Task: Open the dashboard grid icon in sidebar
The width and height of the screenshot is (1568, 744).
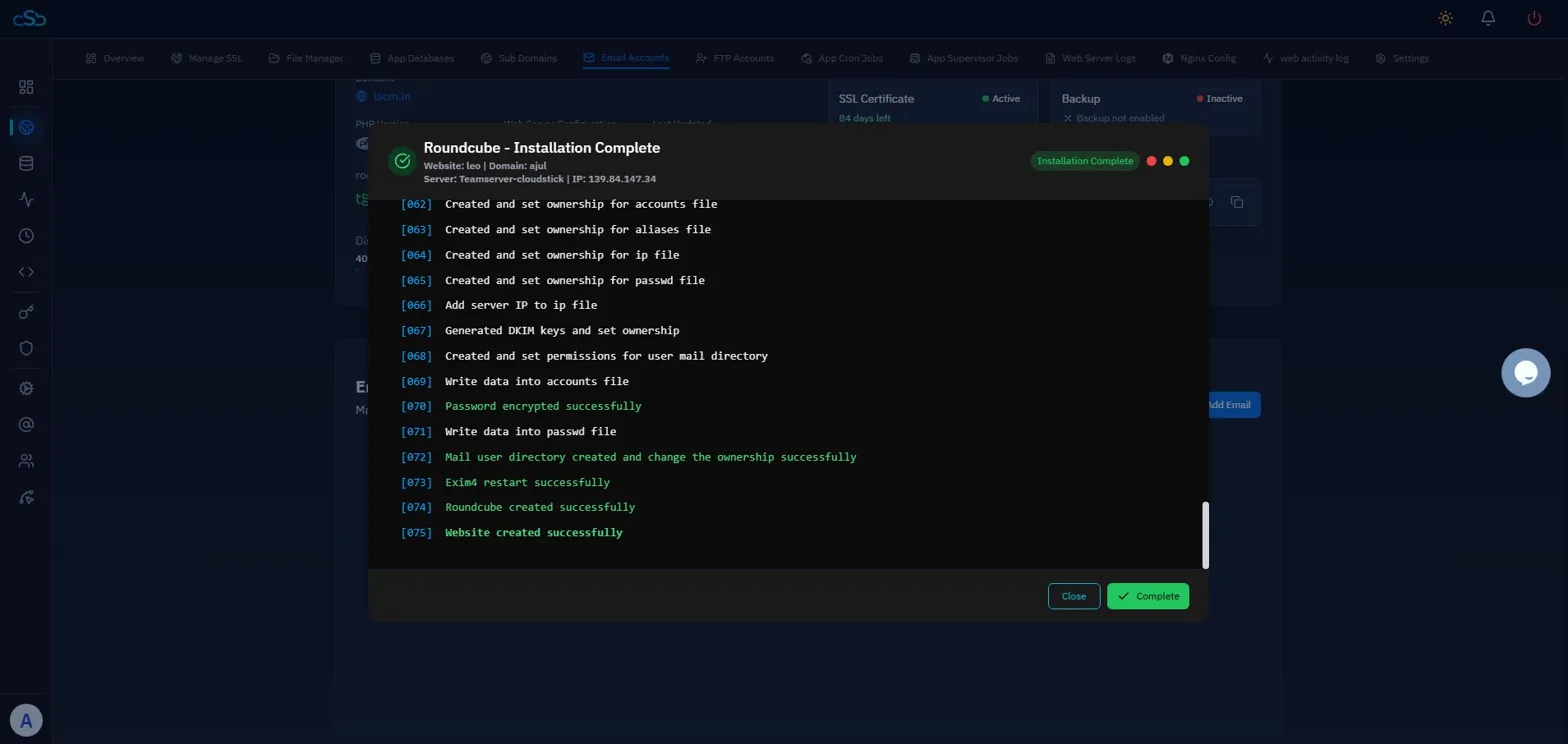Action: click(x=26, y=87)
